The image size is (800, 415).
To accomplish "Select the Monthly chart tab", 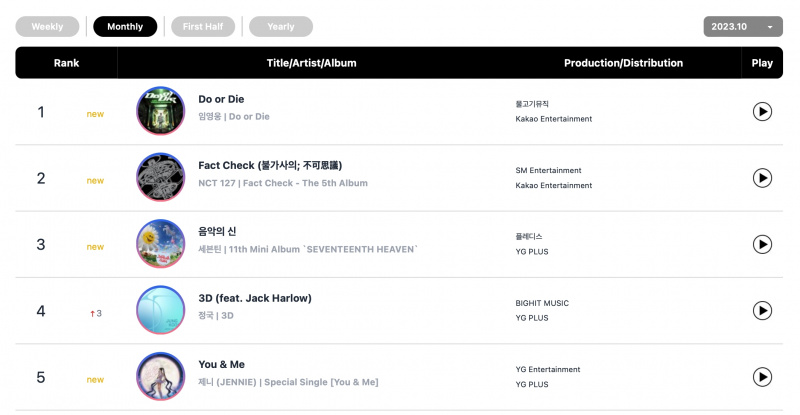I will 125,27.
